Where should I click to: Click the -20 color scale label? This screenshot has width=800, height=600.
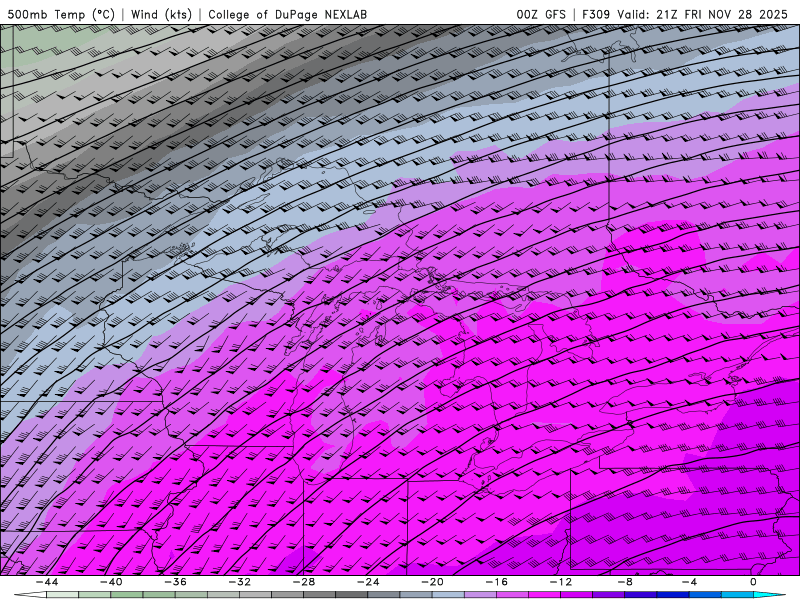coord(432,582)
